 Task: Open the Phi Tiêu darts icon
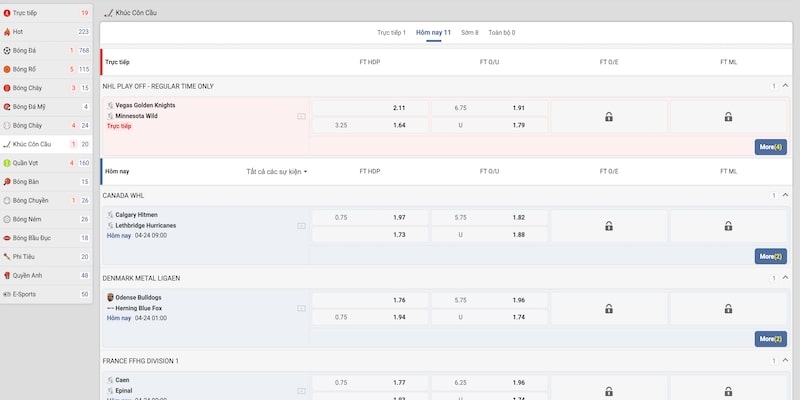click(7, 256)
